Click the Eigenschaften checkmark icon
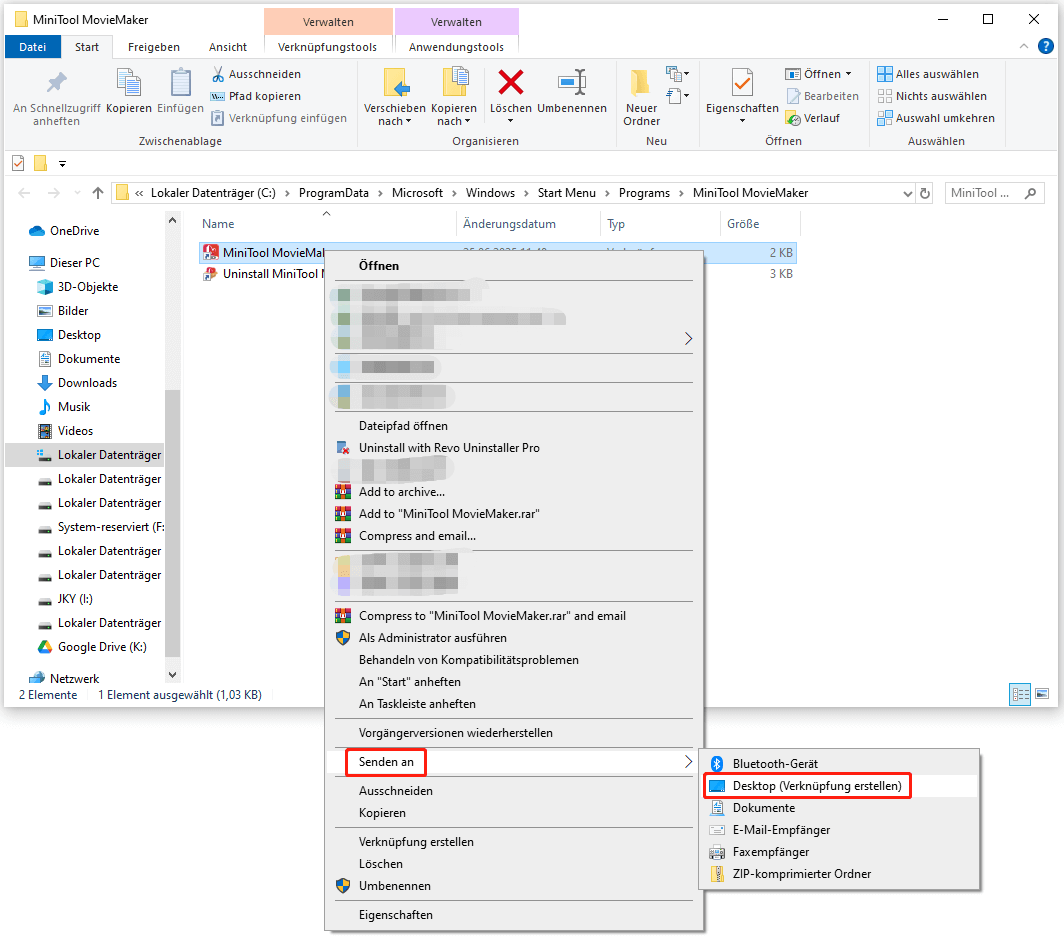 pyautogui.click(x=742, y=82)
